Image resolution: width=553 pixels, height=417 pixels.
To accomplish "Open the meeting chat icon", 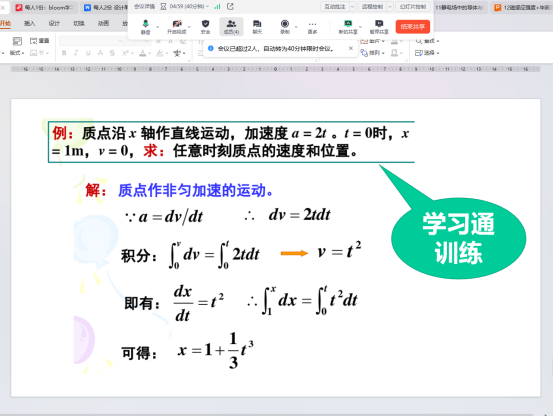I will [x=257, y=27].
